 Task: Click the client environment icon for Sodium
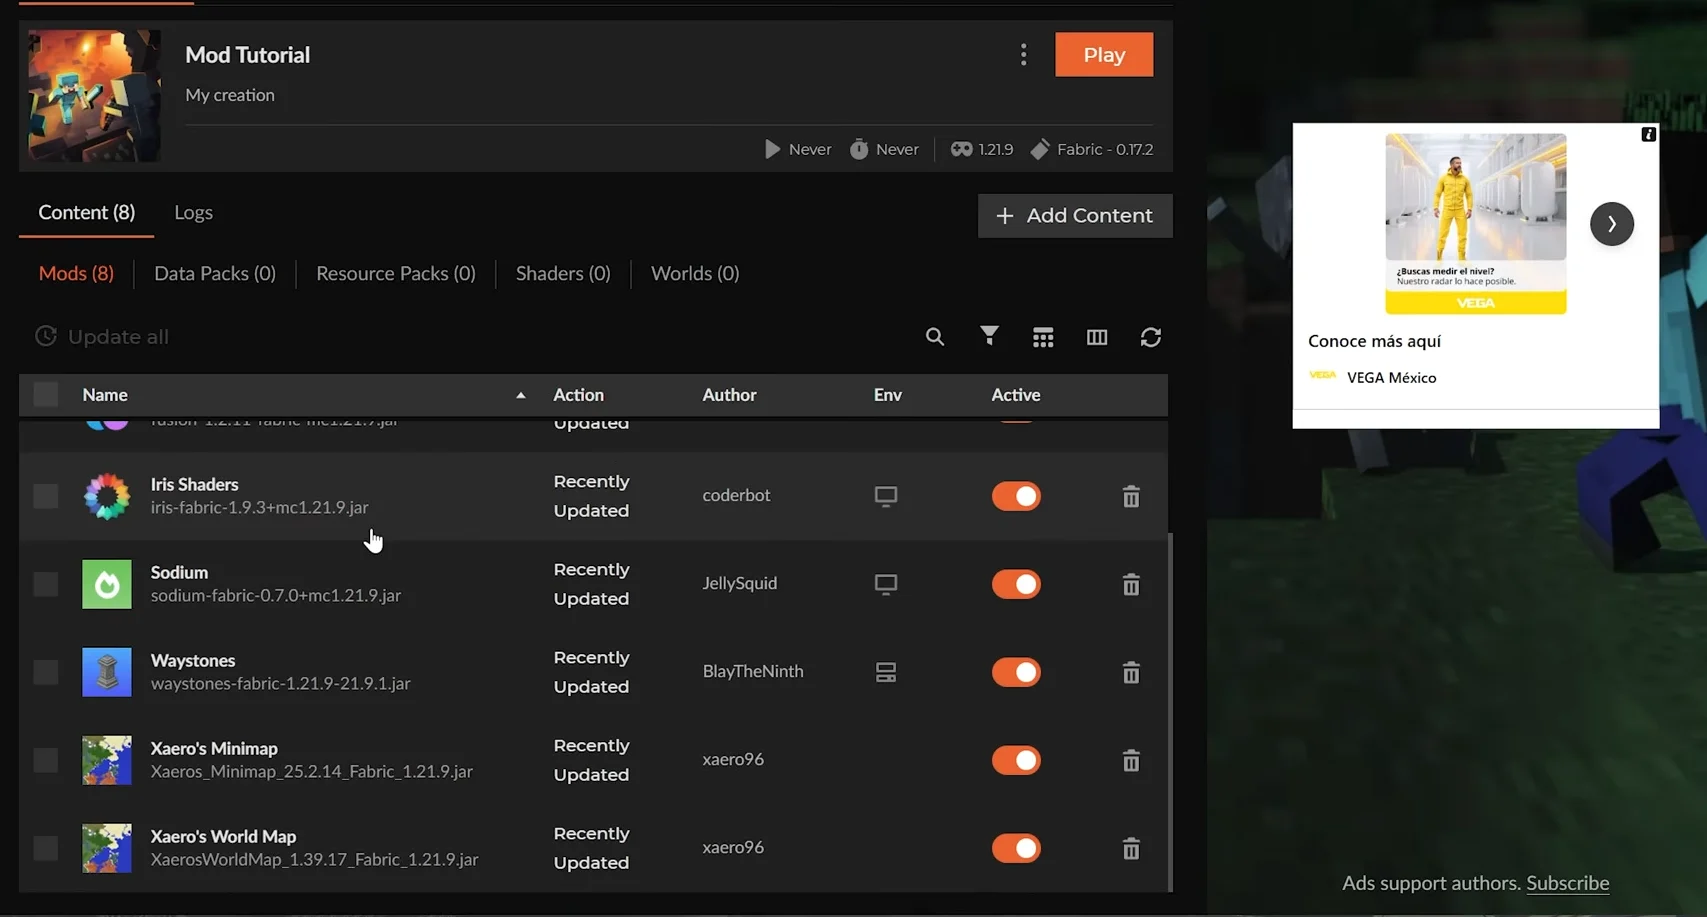pyautogui.click(x=886, y=584)
